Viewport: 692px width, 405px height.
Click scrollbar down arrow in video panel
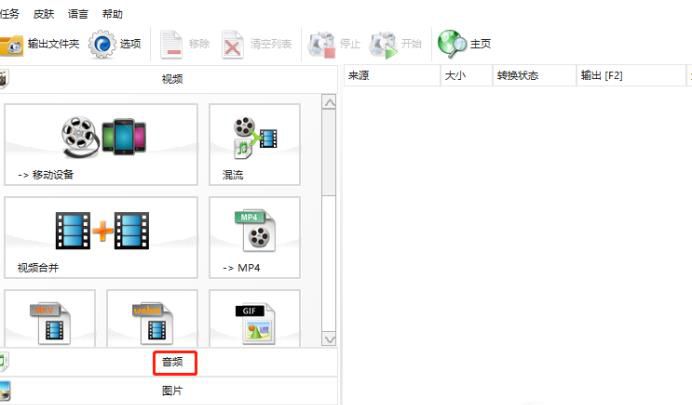[x=328, y=338]
